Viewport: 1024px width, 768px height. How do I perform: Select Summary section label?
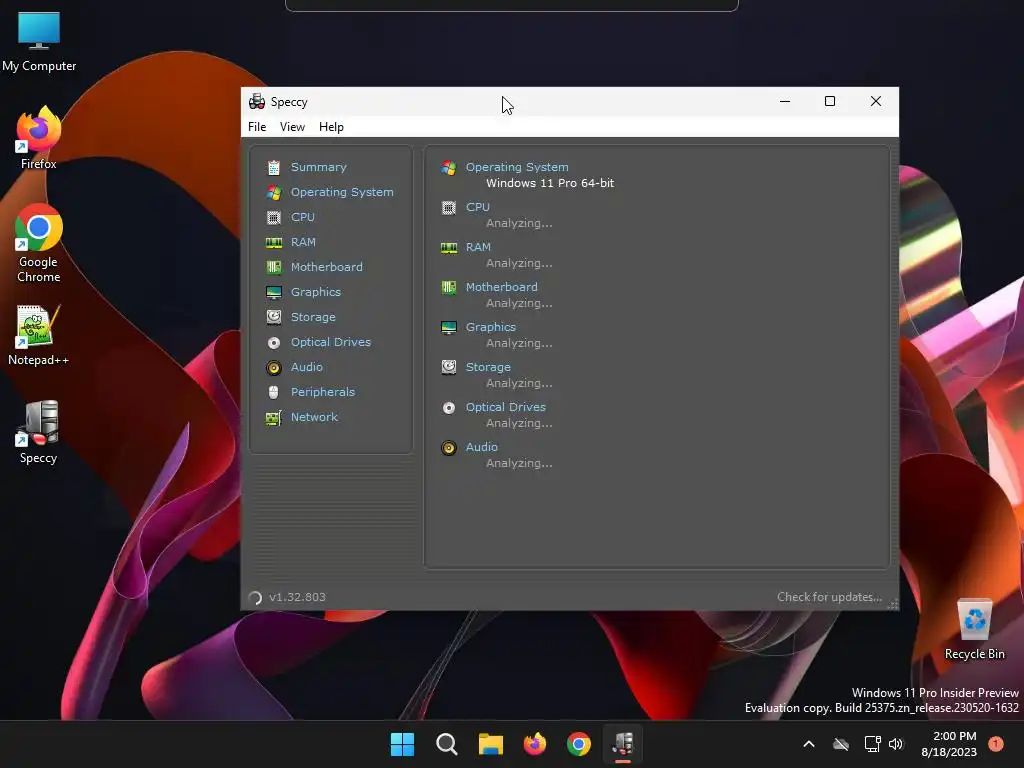point(319,167)
